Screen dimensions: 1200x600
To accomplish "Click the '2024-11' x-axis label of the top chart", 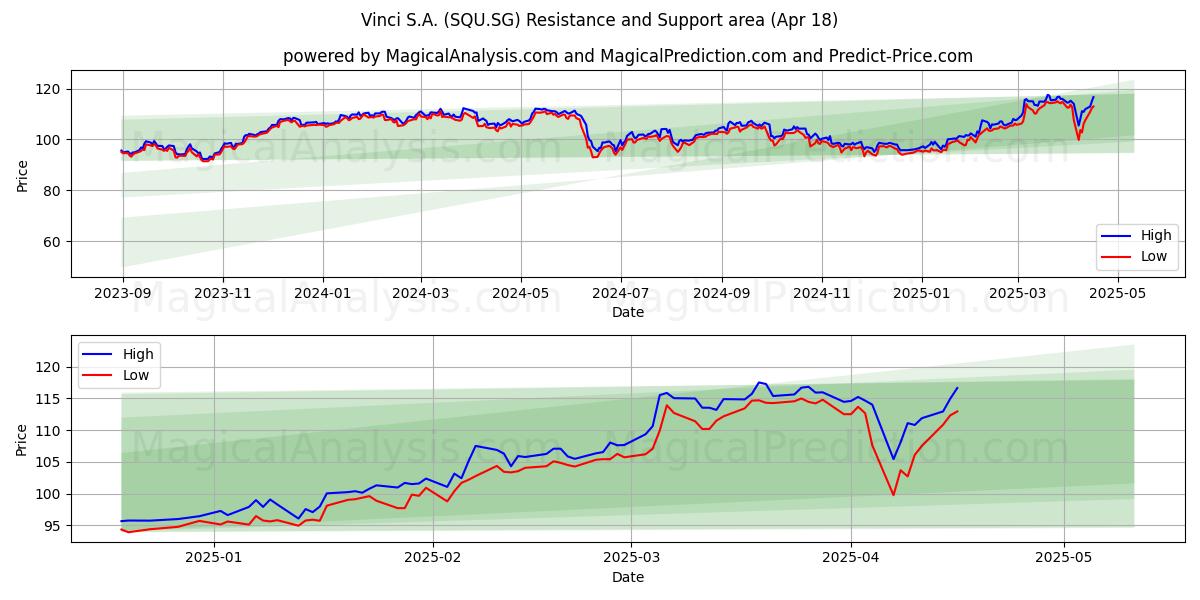I will coord(821,295).
